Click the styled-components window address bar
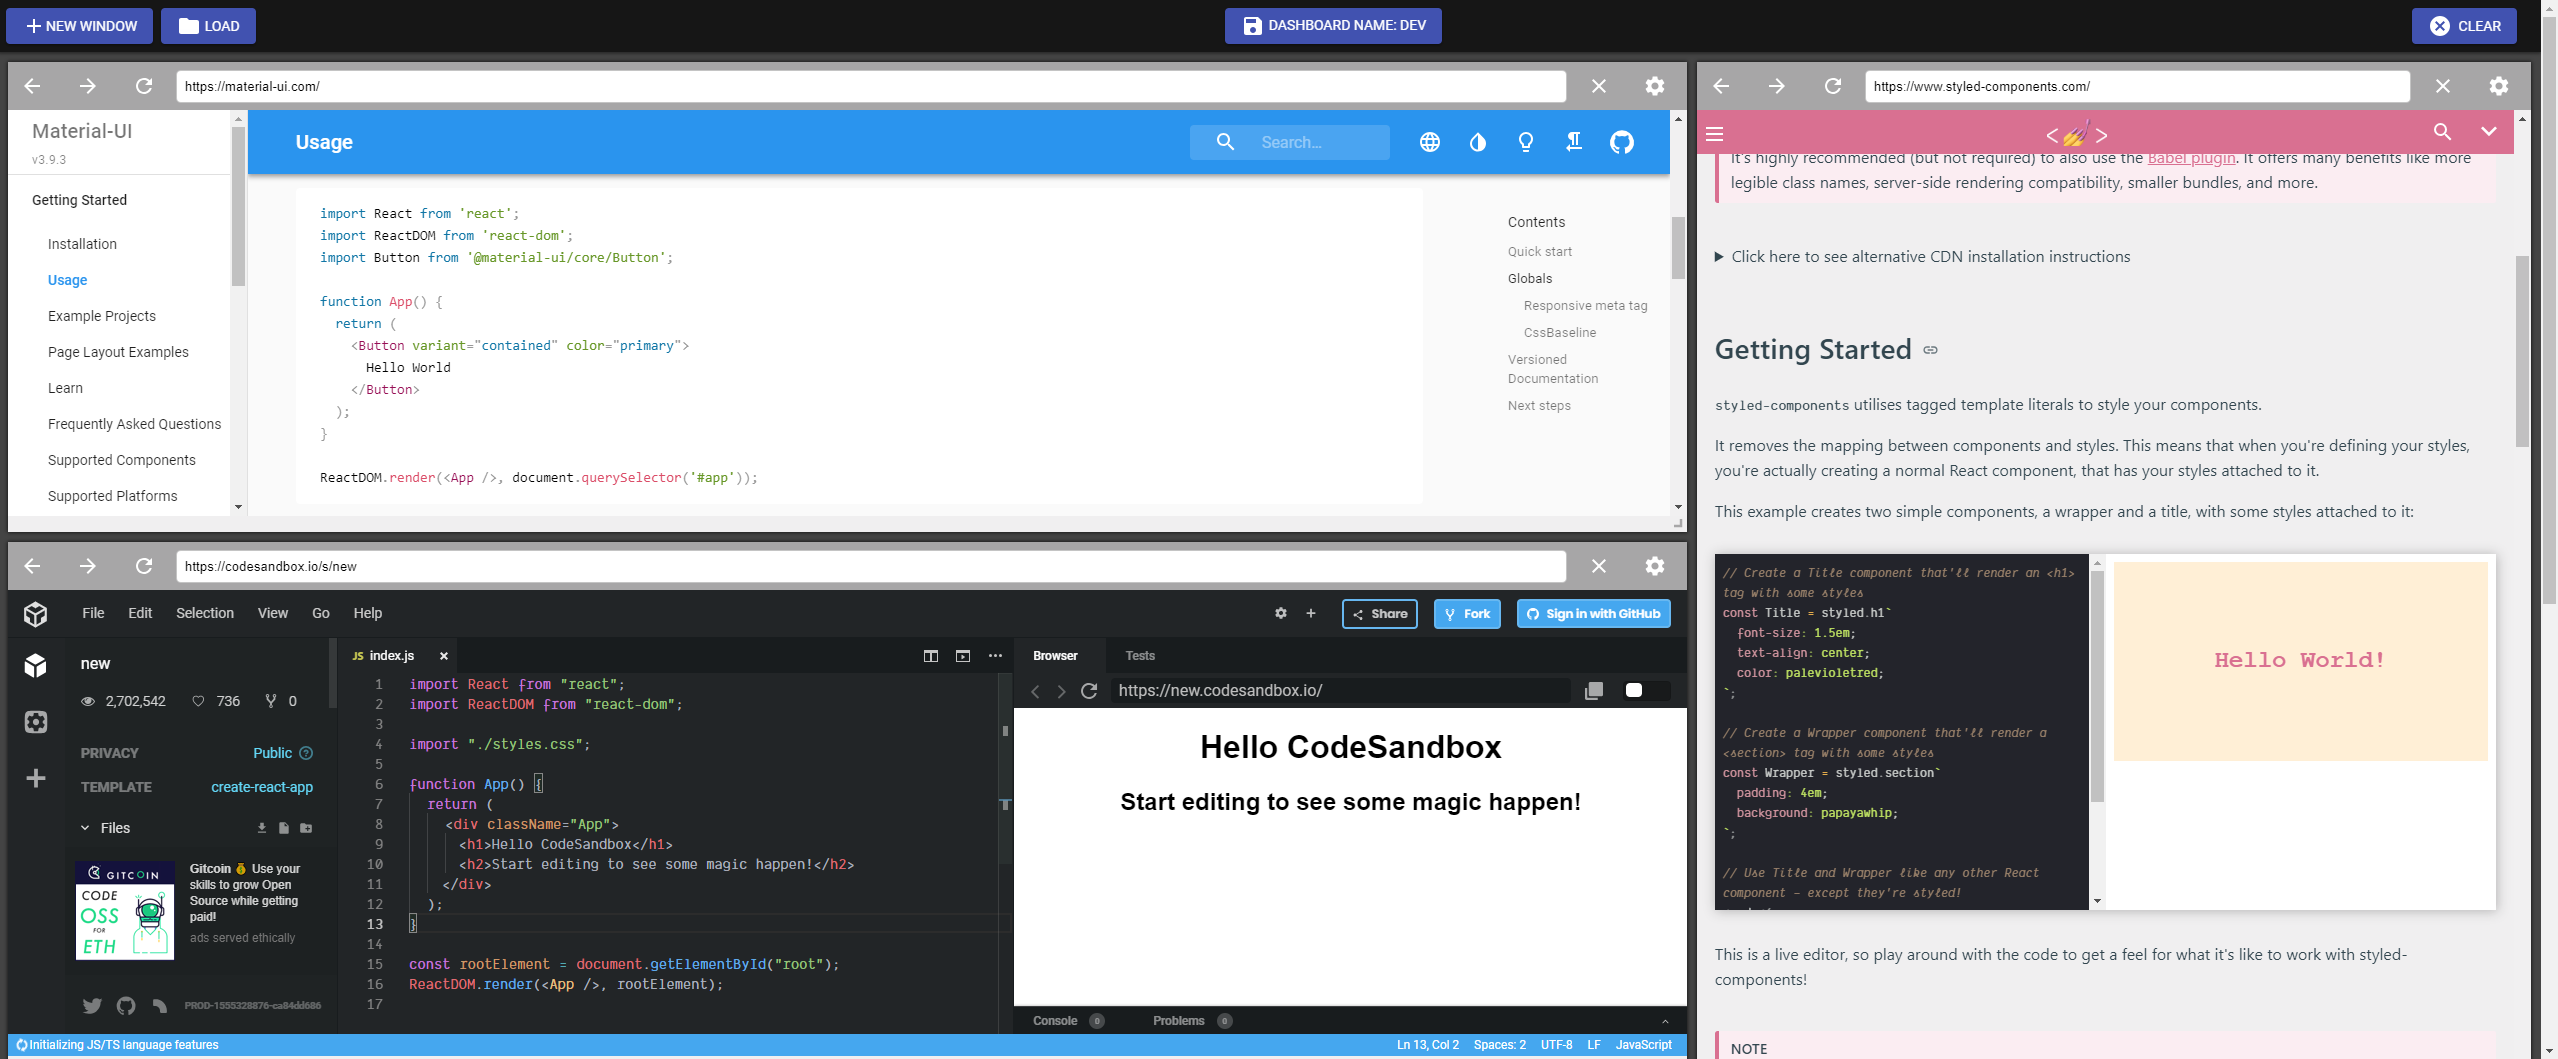2558x1059 pixels. coord(2137,86)
